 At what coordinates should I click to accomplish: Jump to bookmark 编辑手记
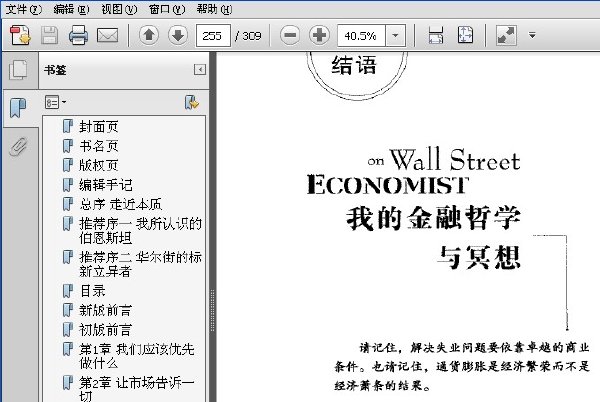click(x=106, y=185)
